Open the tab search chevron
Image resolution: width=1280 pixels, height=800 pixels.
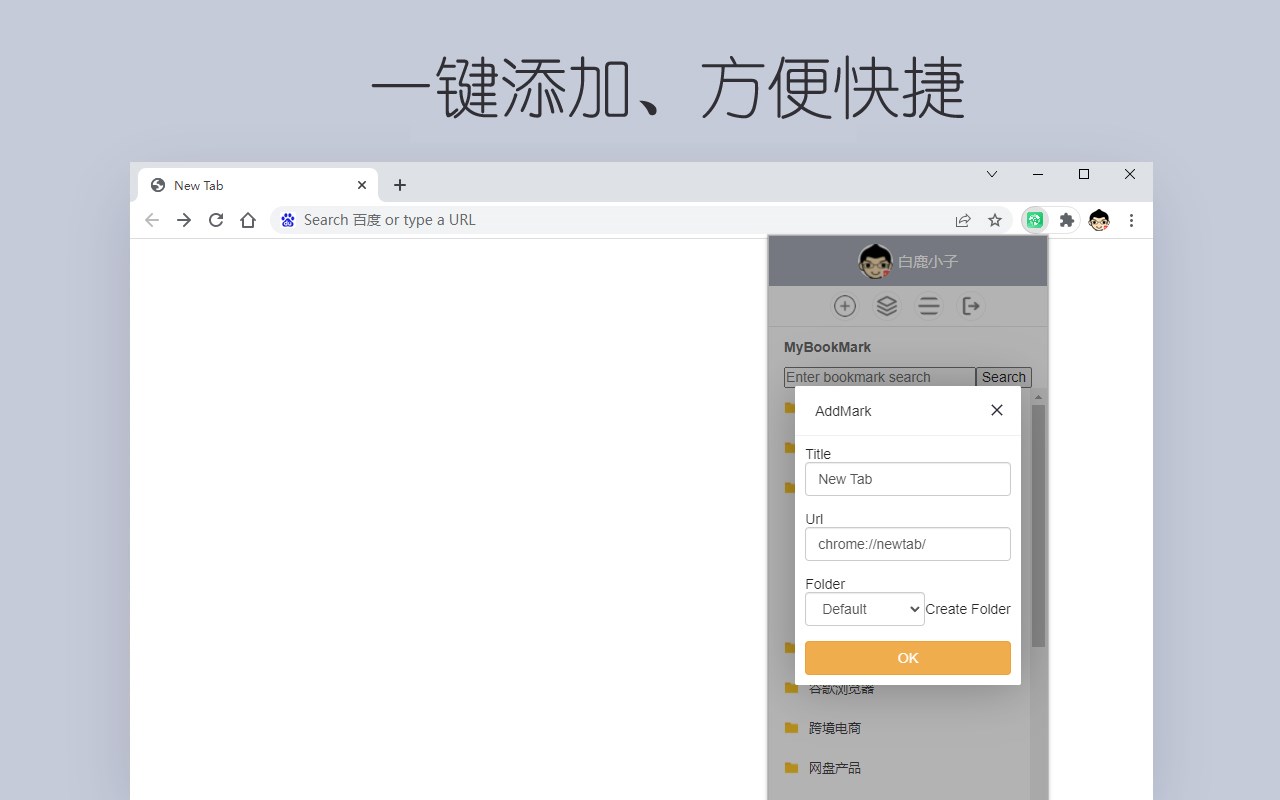pyautogui.click(x=992, y=174)
